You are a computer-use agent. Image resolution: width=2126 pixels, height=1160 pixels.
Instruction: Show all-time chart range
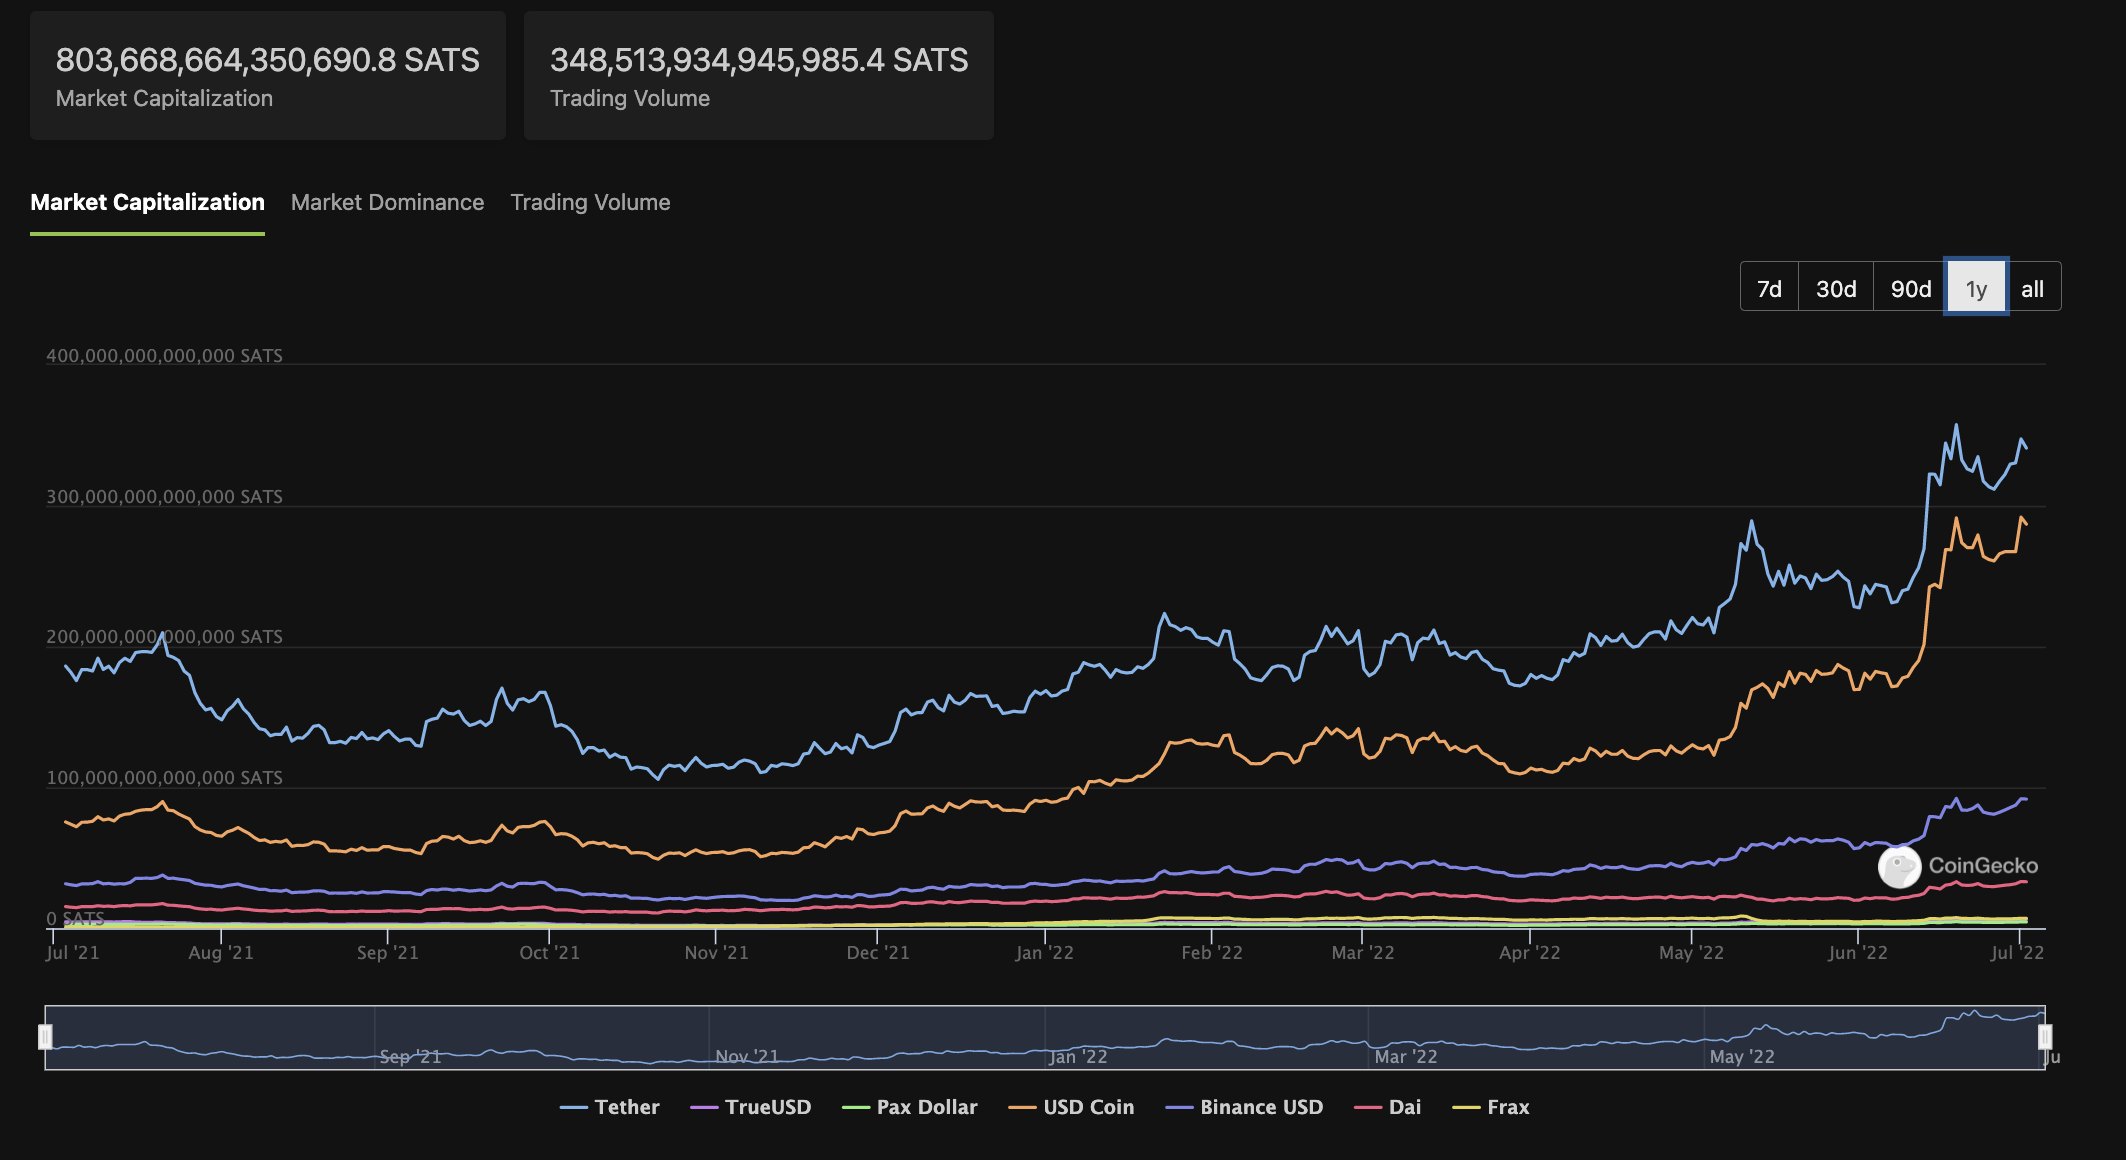2033,288
